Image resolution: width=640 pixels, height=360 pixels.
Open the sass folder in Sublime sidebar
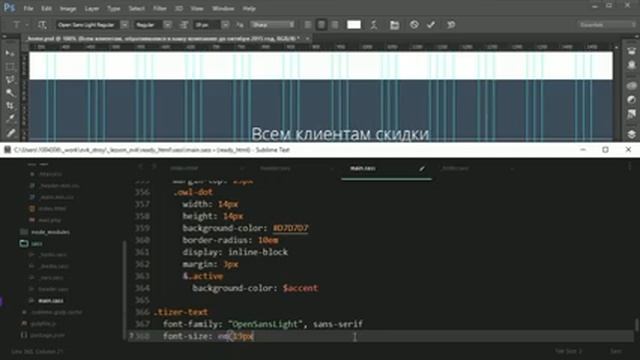(37, 244)
